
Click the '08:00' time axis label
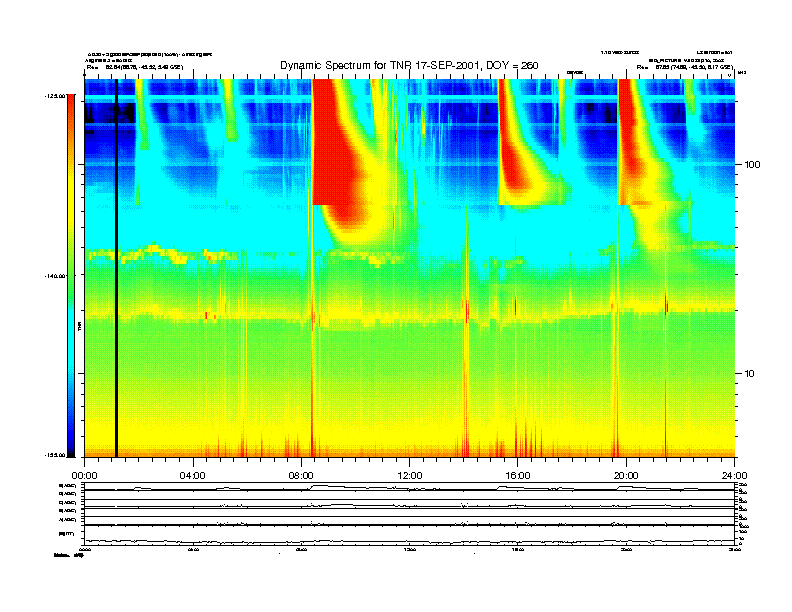coord(301,476)
